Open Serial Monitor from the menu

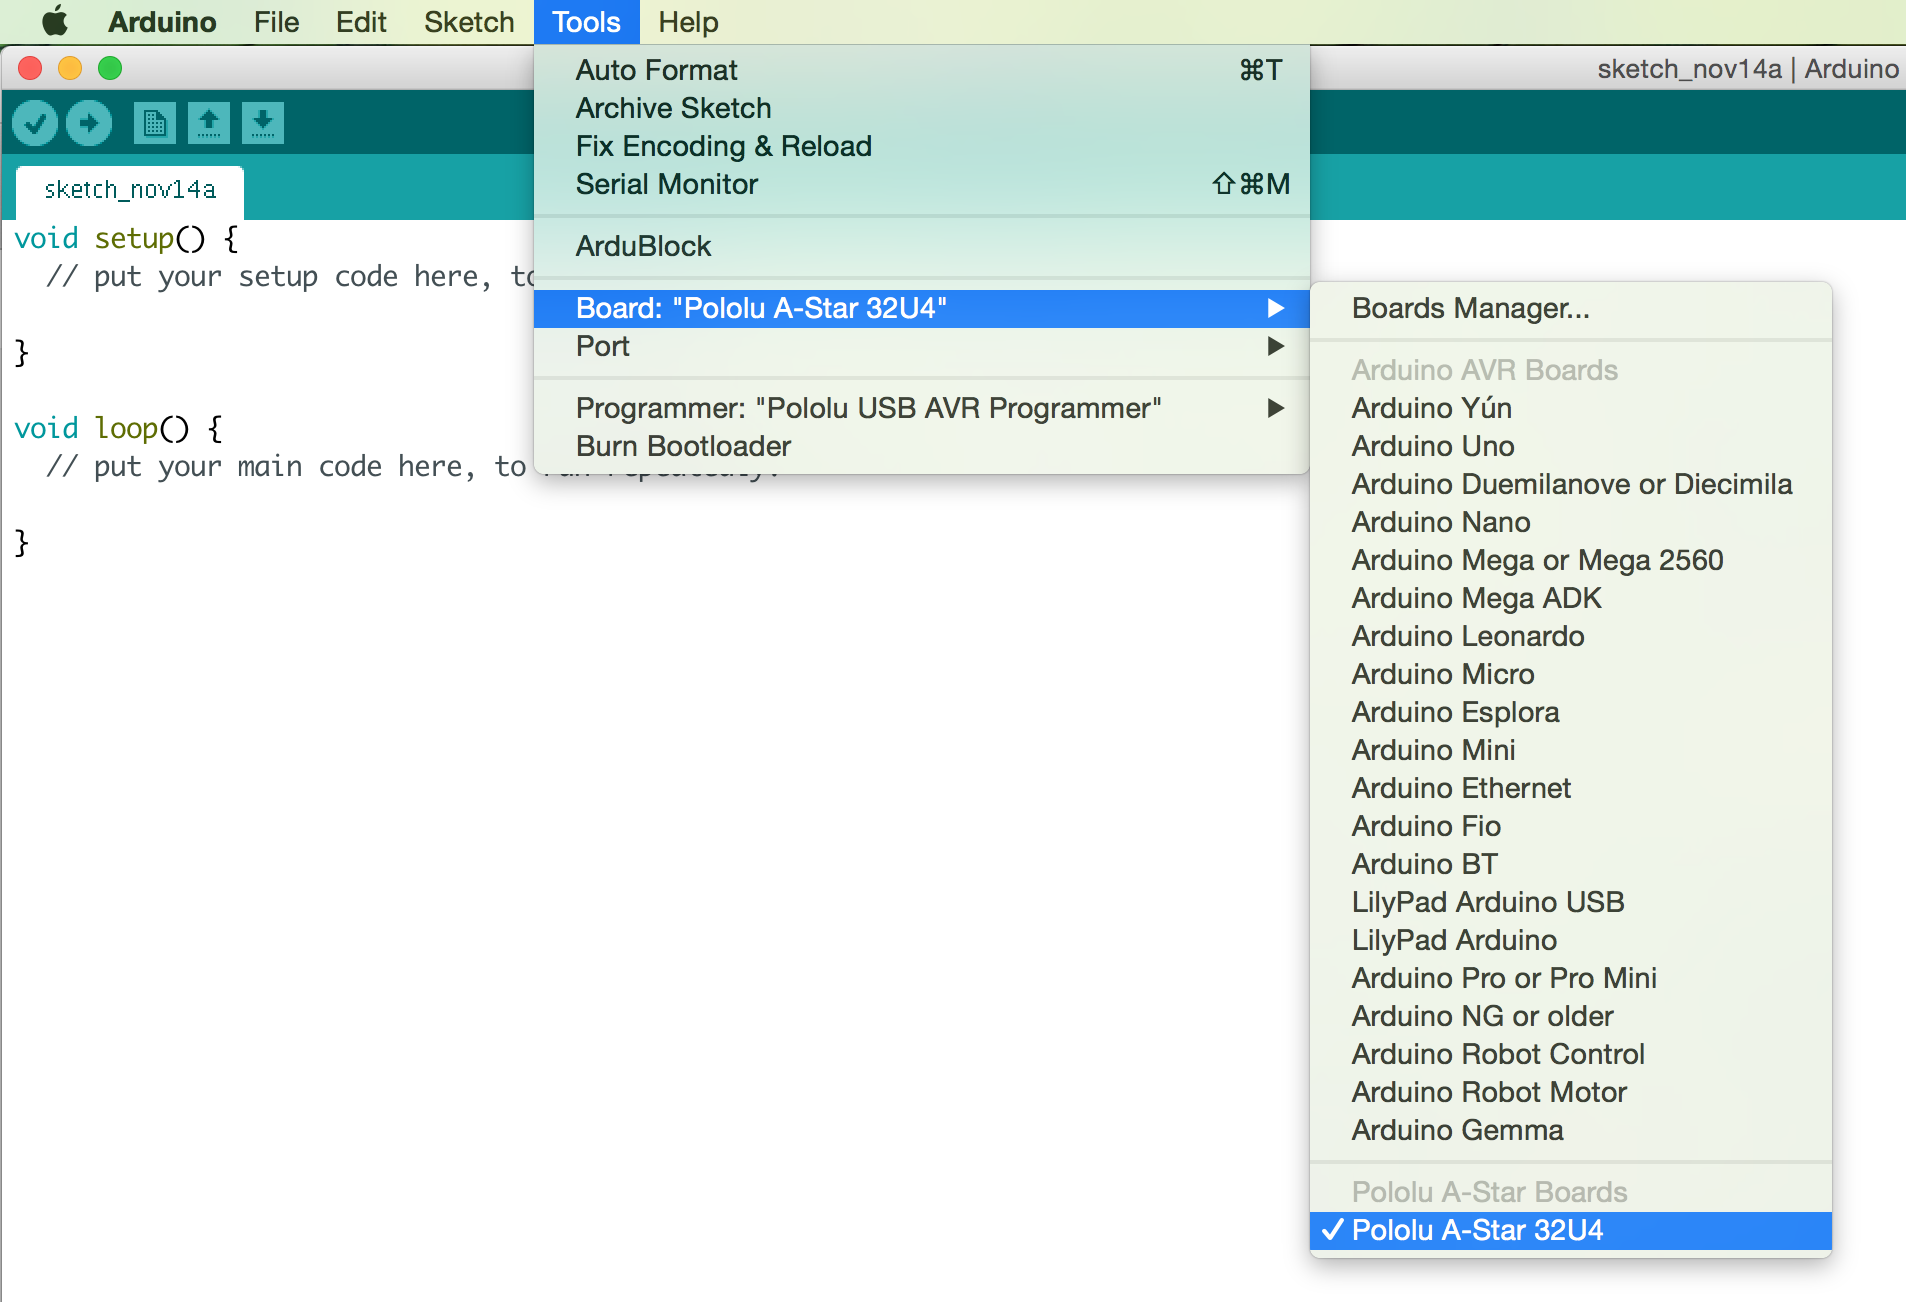[x=922, y=184]
